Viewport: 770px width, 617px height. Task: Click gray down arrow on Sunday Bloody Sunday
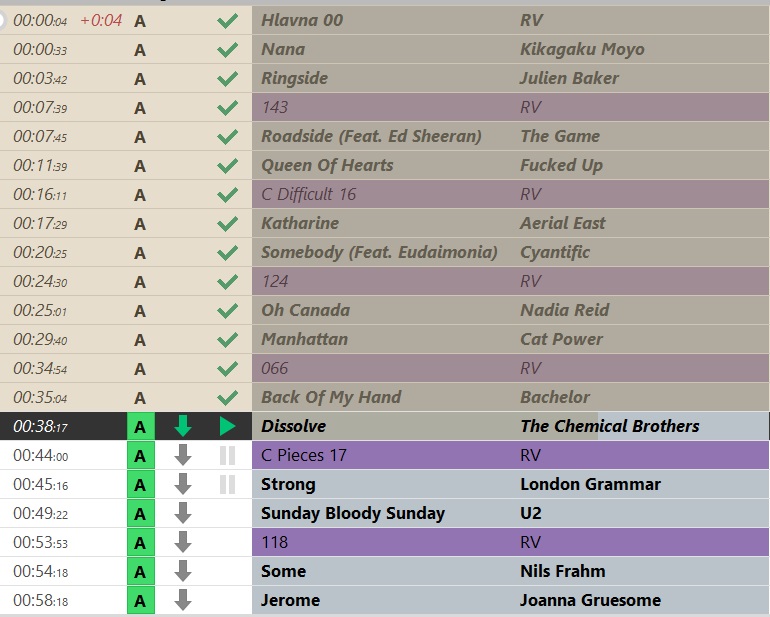(x=183, y=513)
